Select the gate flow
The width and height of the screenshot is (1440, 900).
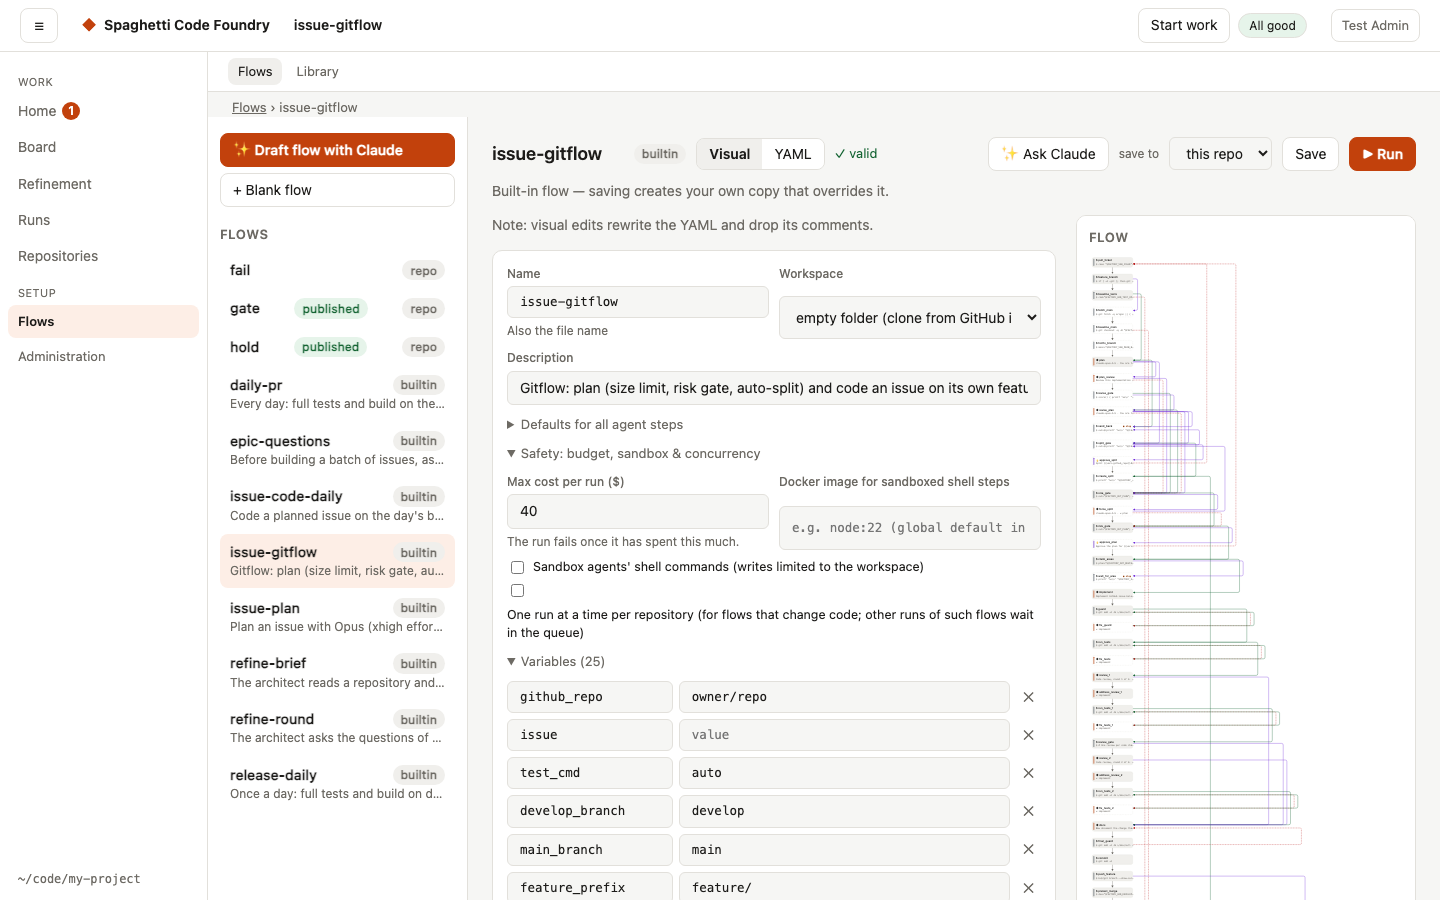point(337,309)
